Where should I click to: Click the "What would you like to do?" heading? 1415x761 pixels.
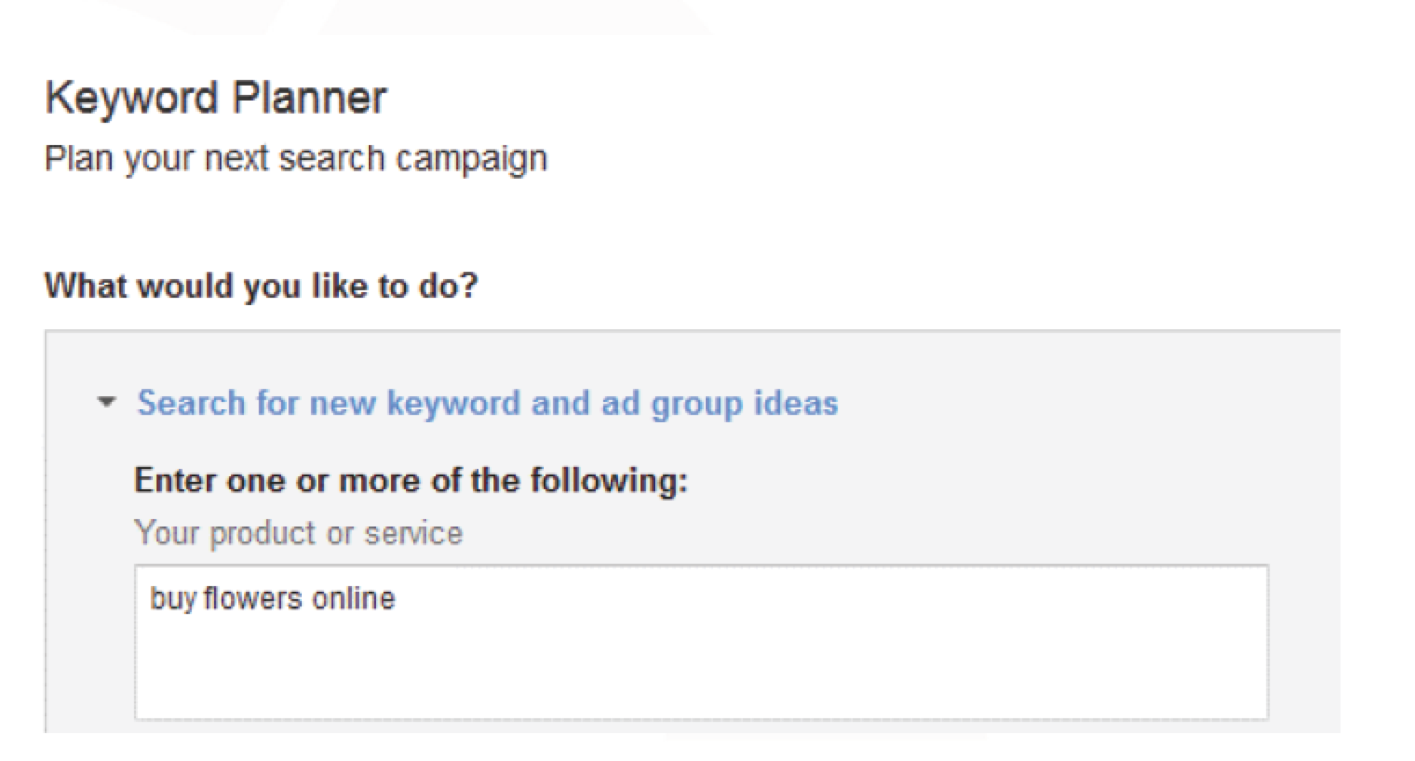[262, 287]
